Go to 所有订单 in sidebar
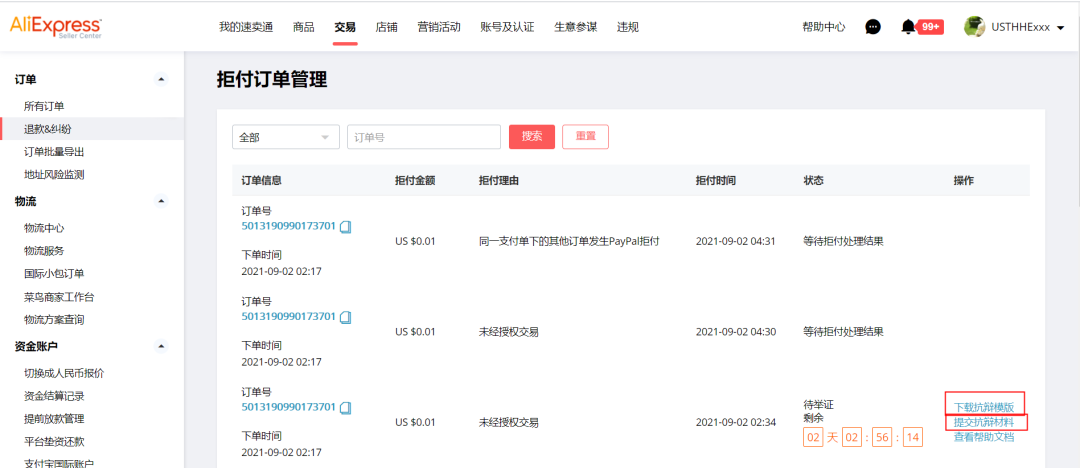The image size is (1080, 468). click(x=44, y=106)
